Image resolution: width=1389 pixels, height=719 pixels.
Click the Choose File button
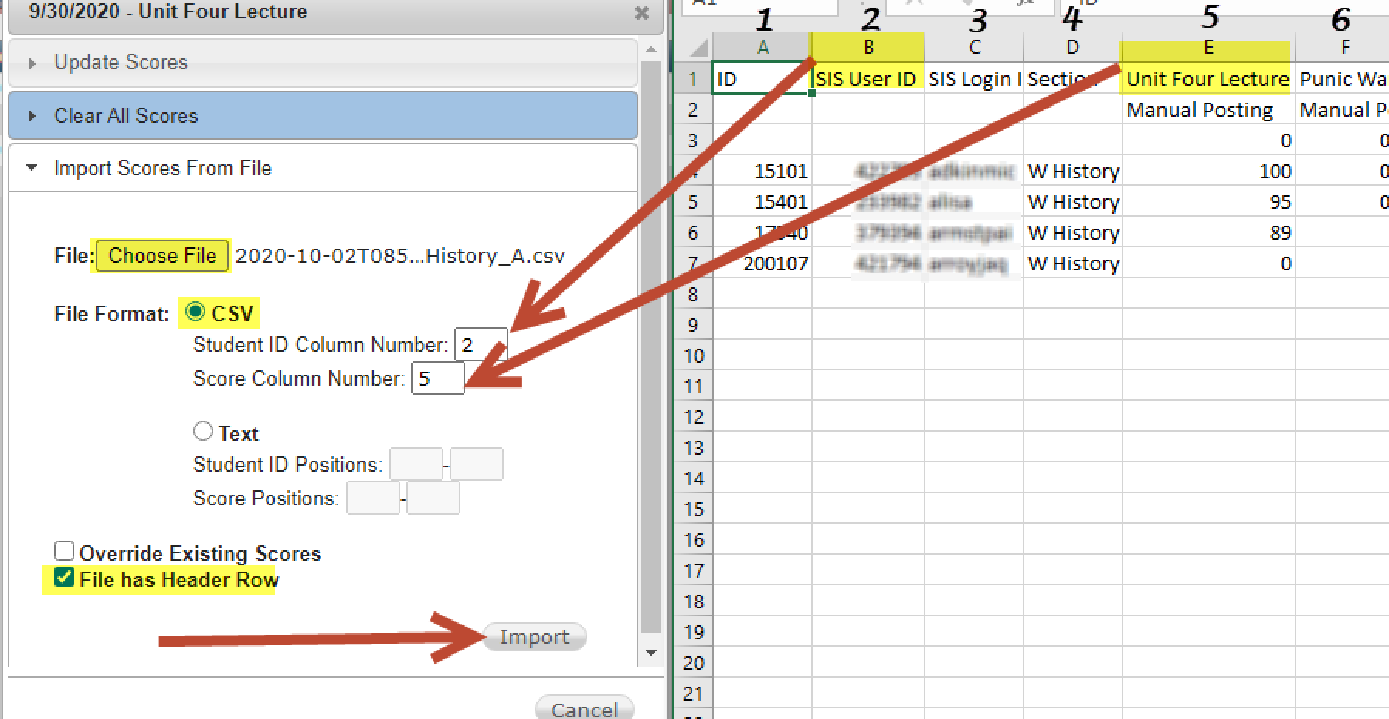tap(162, 256)
